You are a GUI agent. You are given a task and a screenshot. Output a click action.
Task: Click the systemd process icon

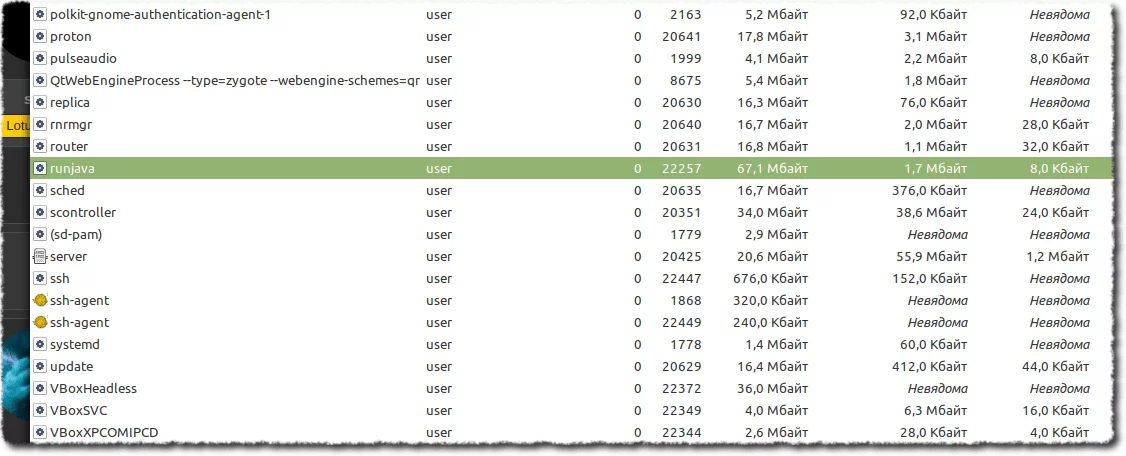(40, 345)
